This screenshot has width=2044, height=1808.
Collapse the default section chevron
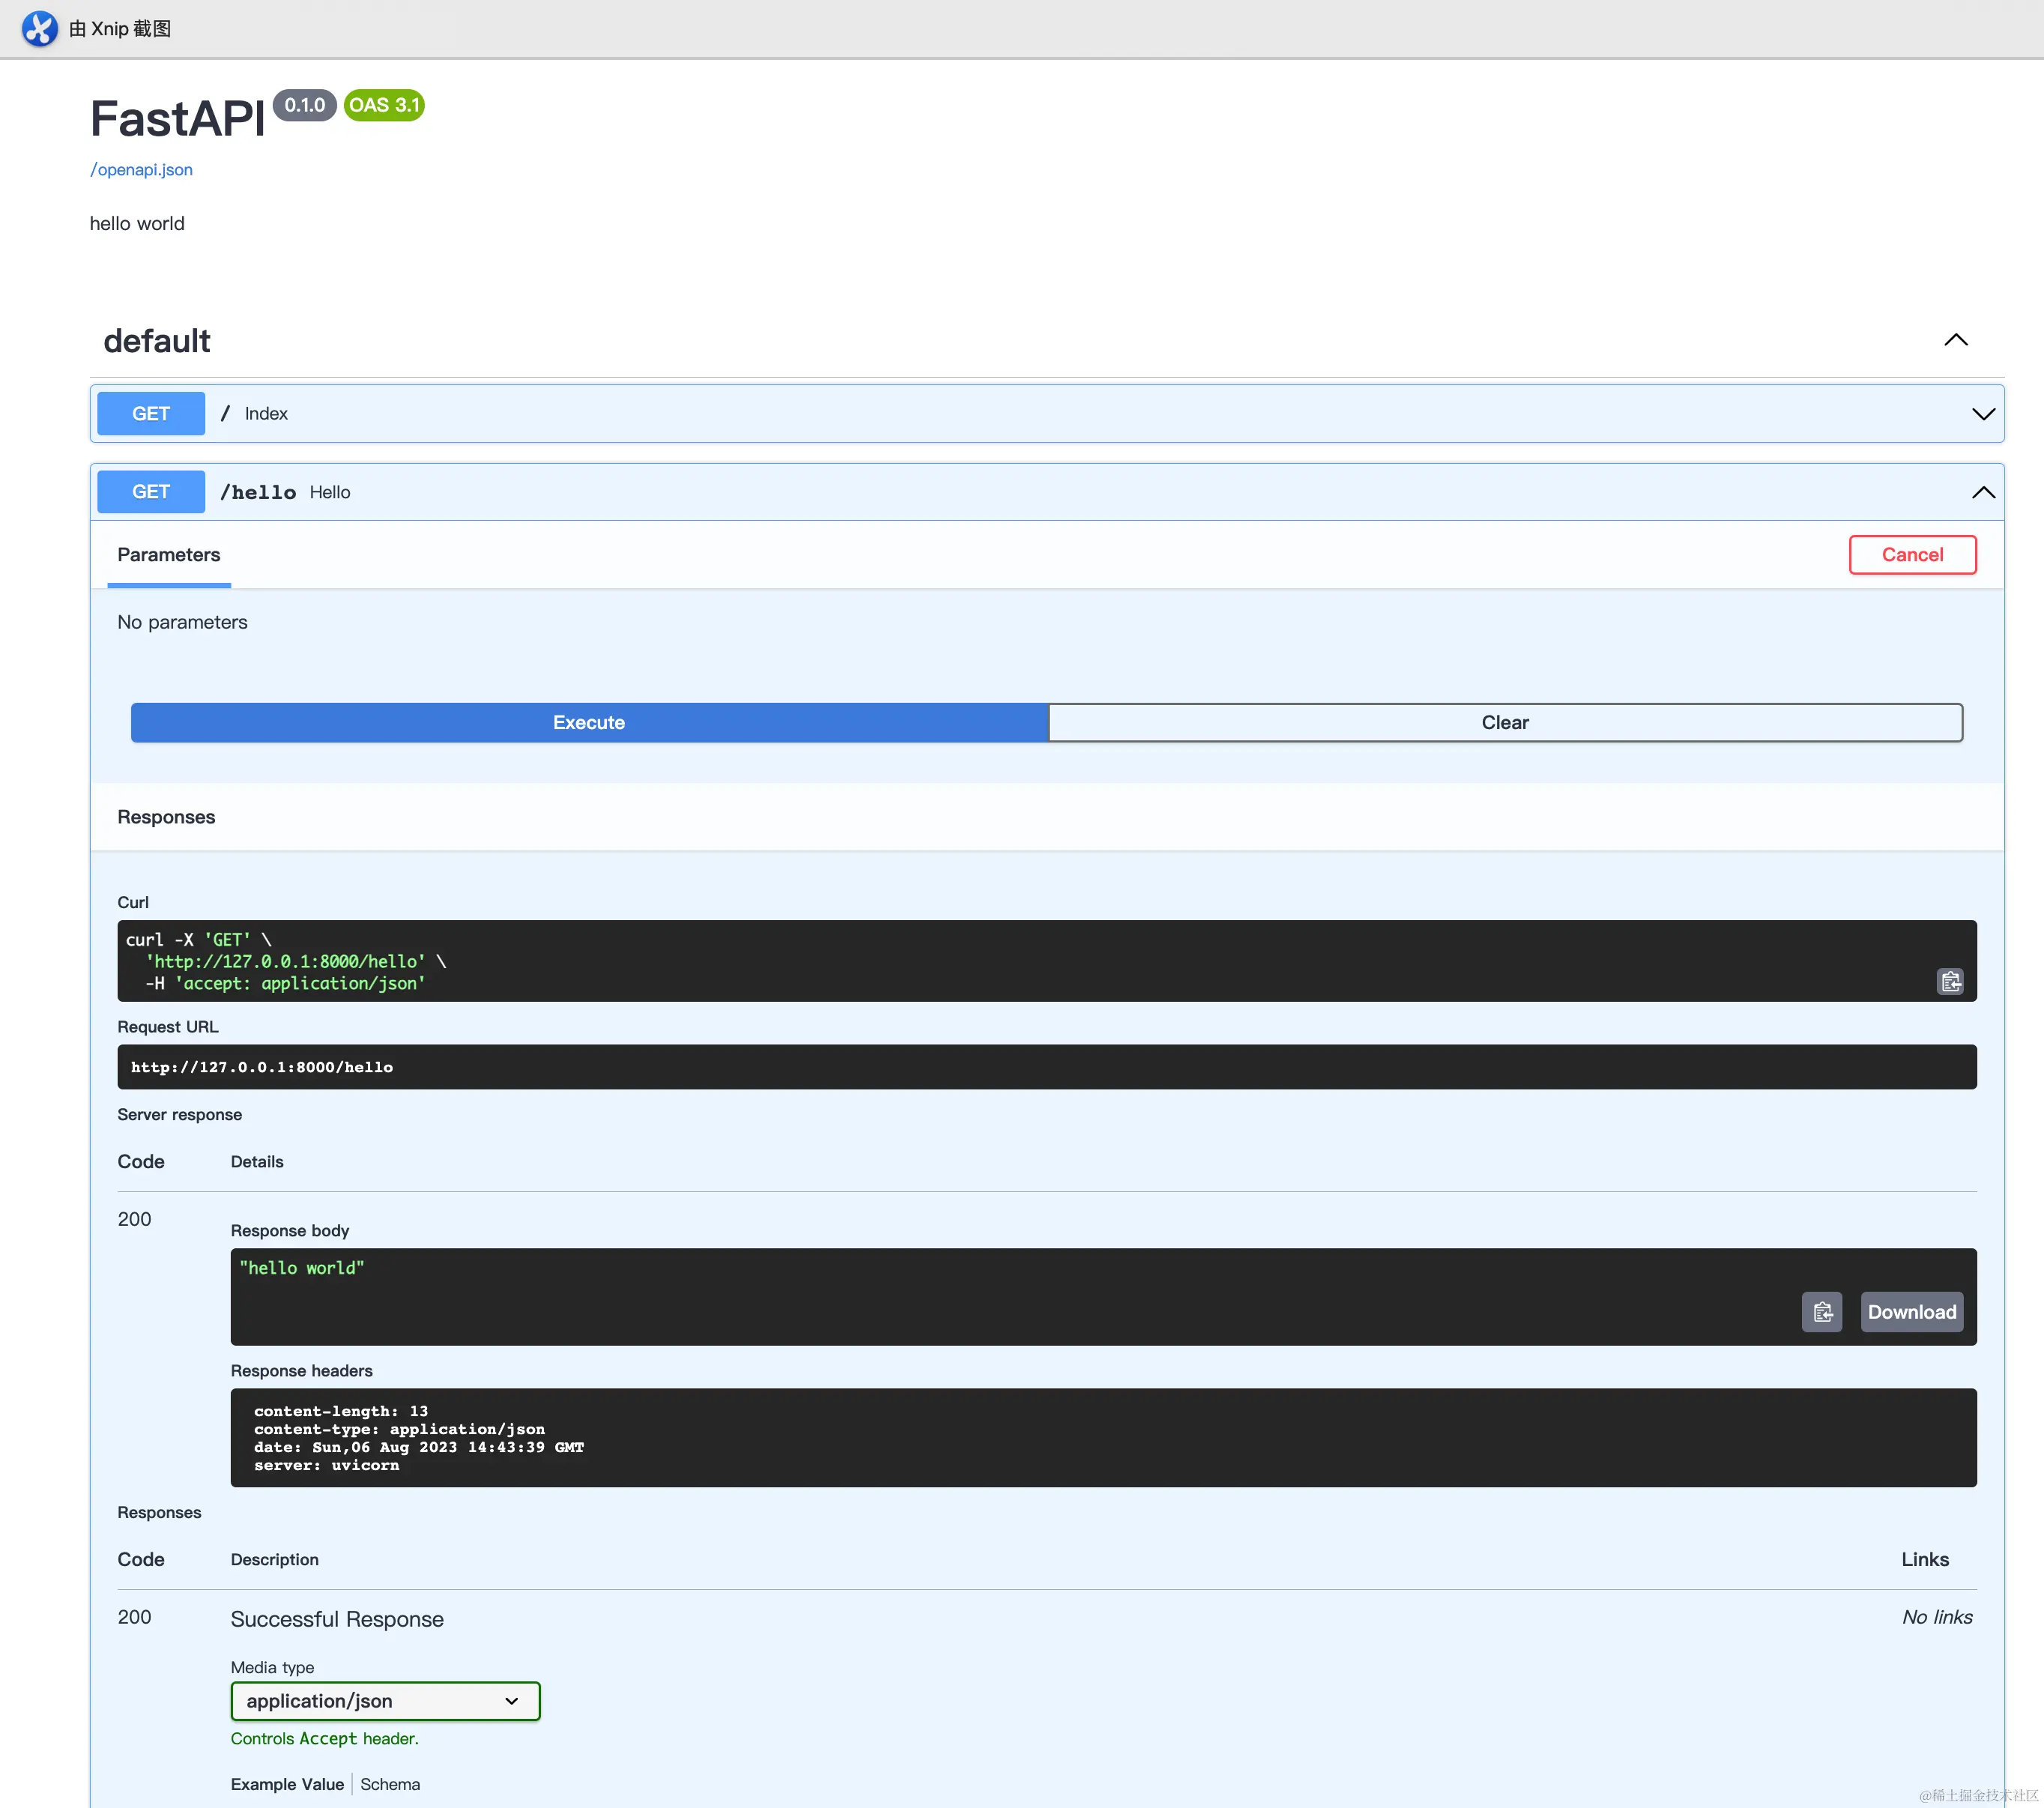1955,340
